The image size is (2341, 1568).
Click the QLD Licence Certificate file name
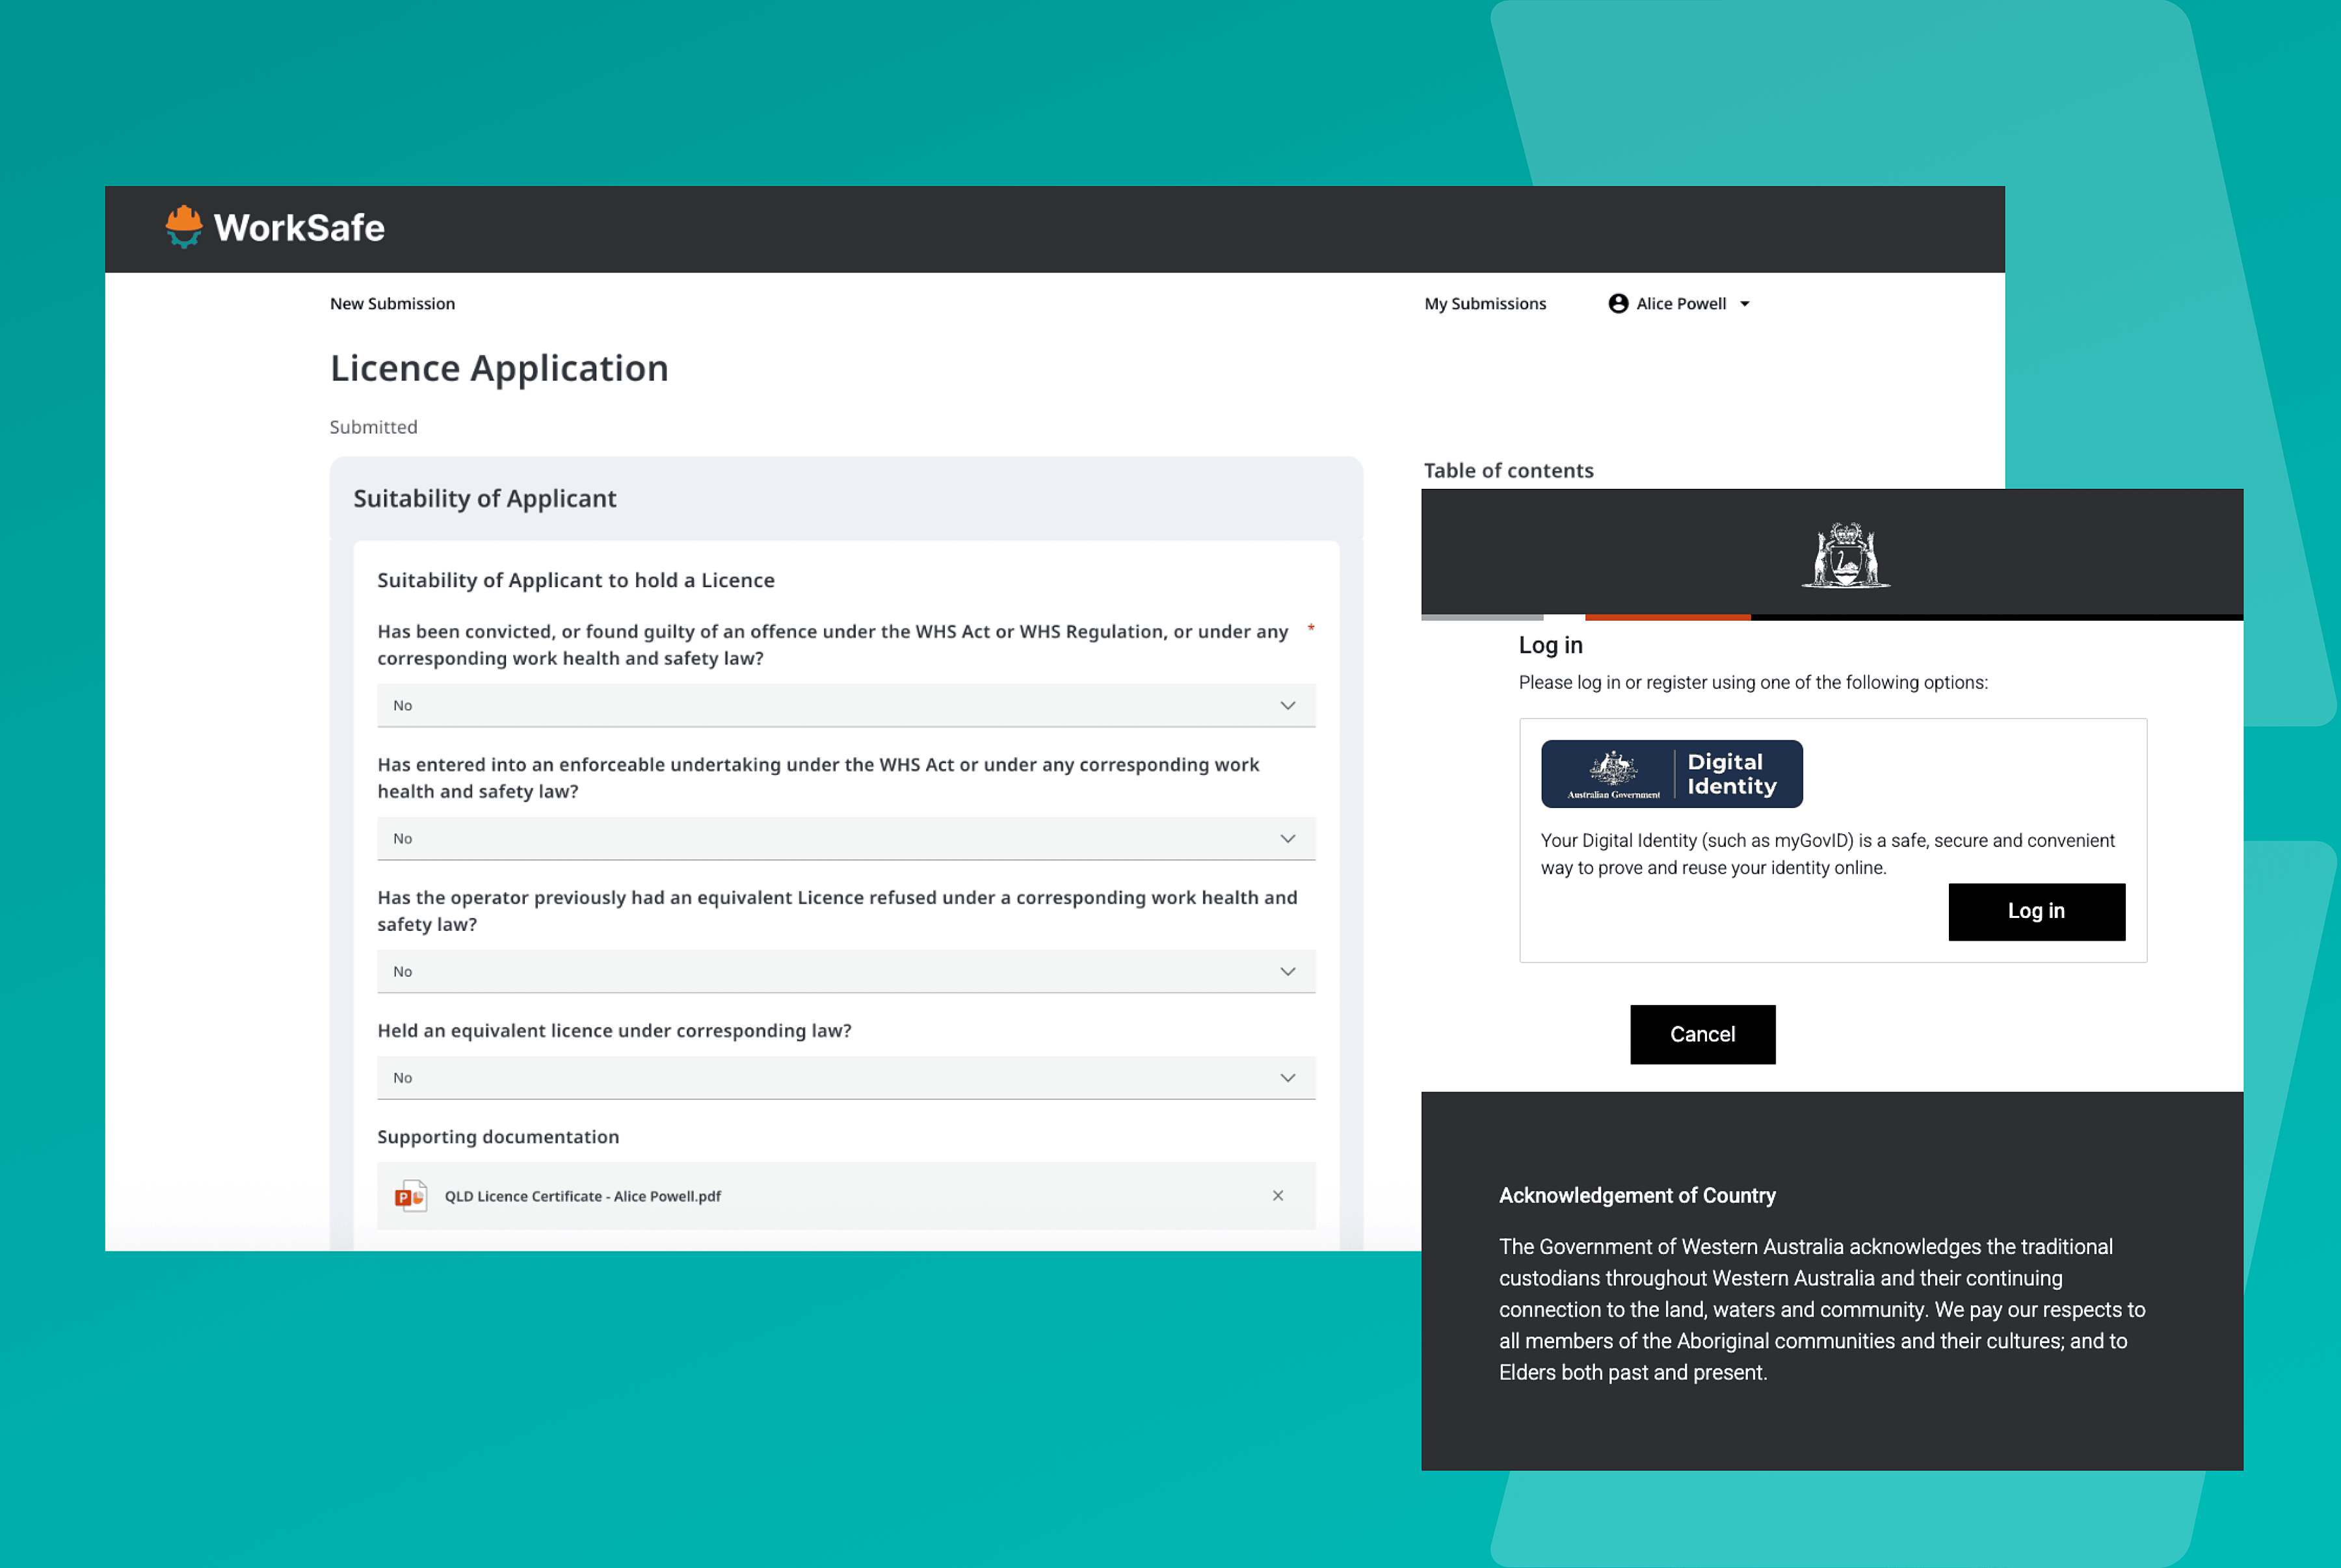tap(582, 1196)
